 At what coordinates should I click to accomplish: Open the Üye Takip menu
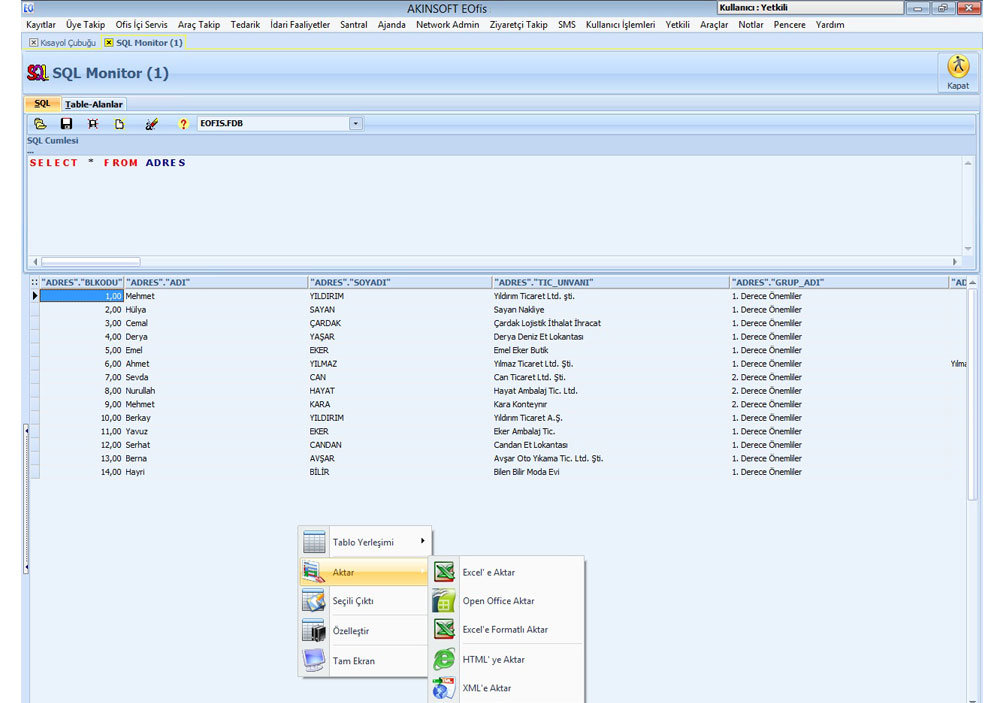click(x=85, y=25)
